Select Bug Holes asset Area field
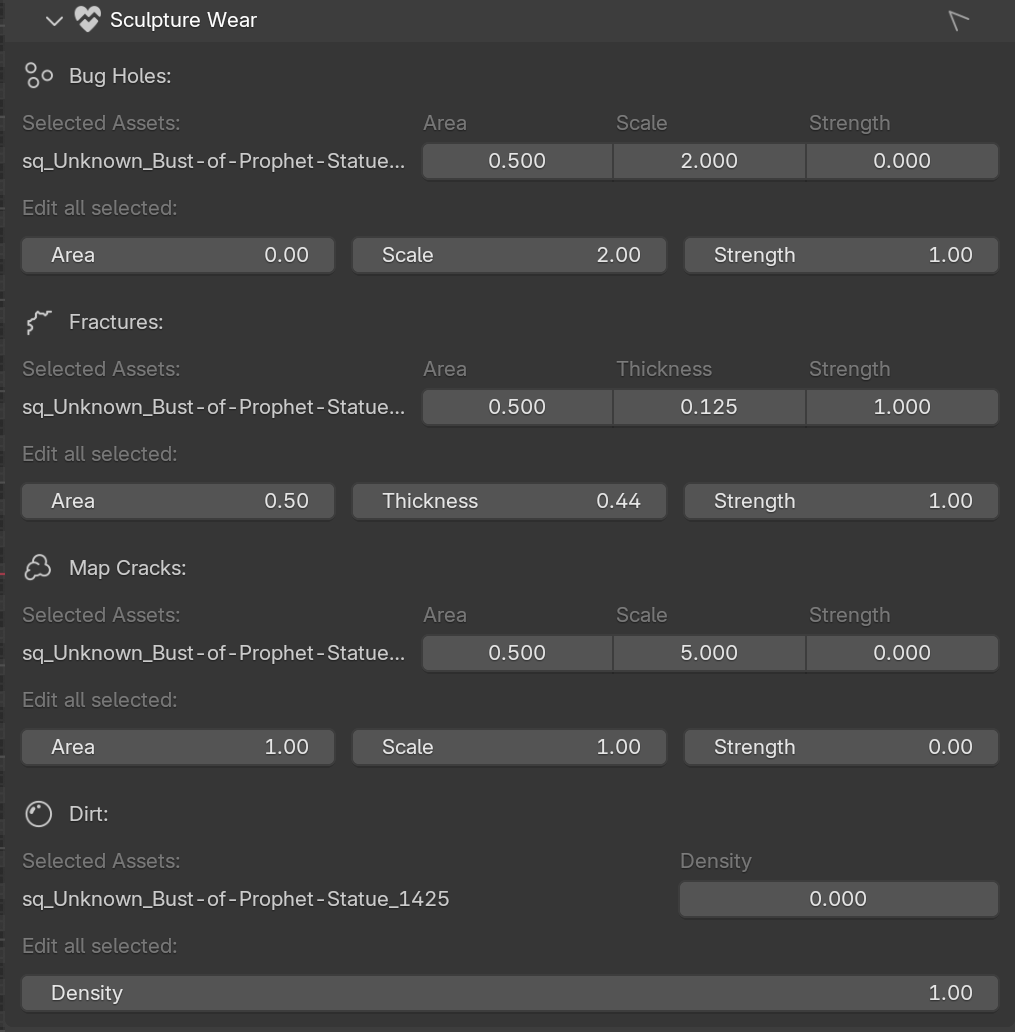Image resolution: width=1015 pixels, height=1032 pixels. [x=517, y=161]
